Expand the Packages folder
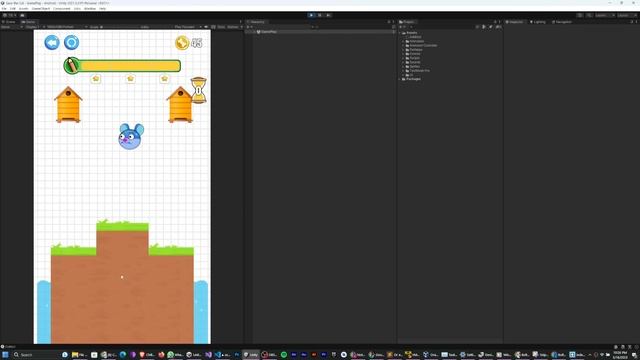Viewport: 640px width, 360px height. [400, 79]
